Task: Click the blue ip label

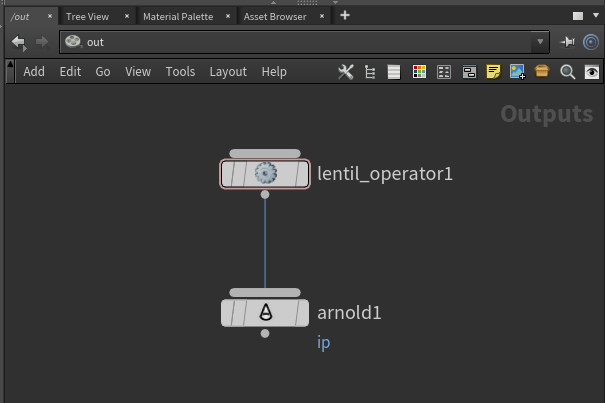Action: 323,343
